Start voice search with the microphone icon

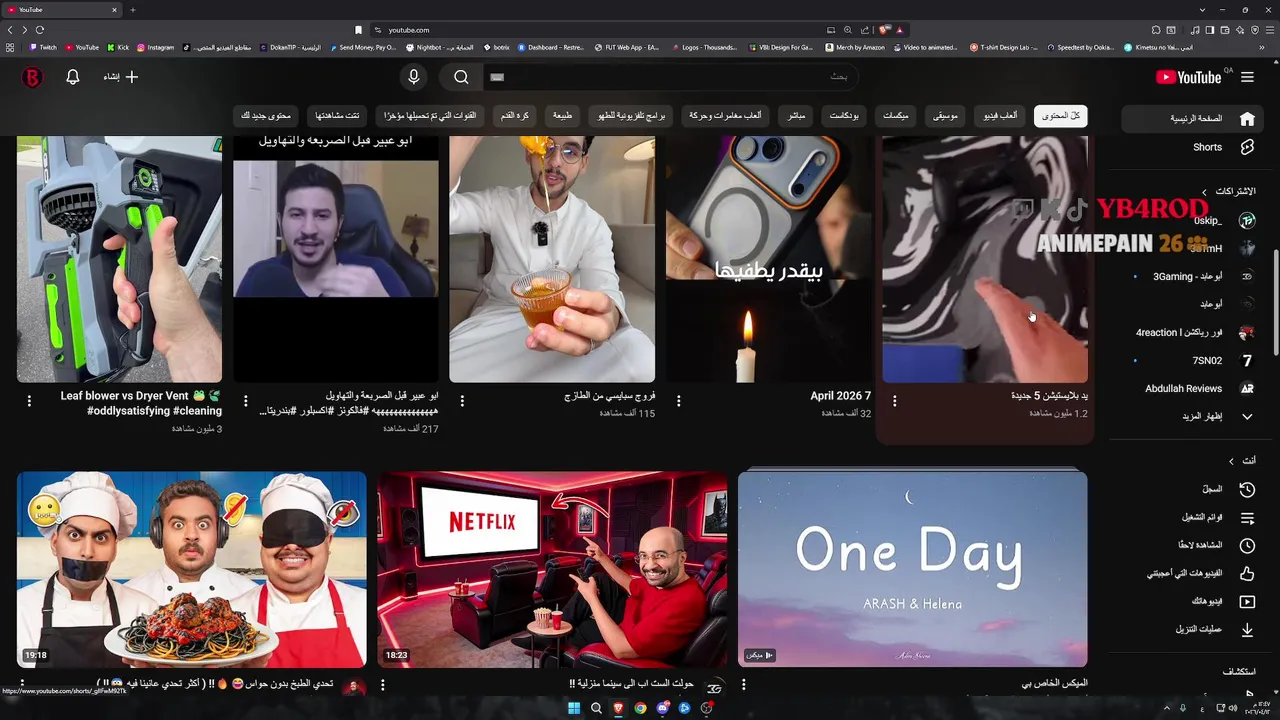tap(413, 77)
